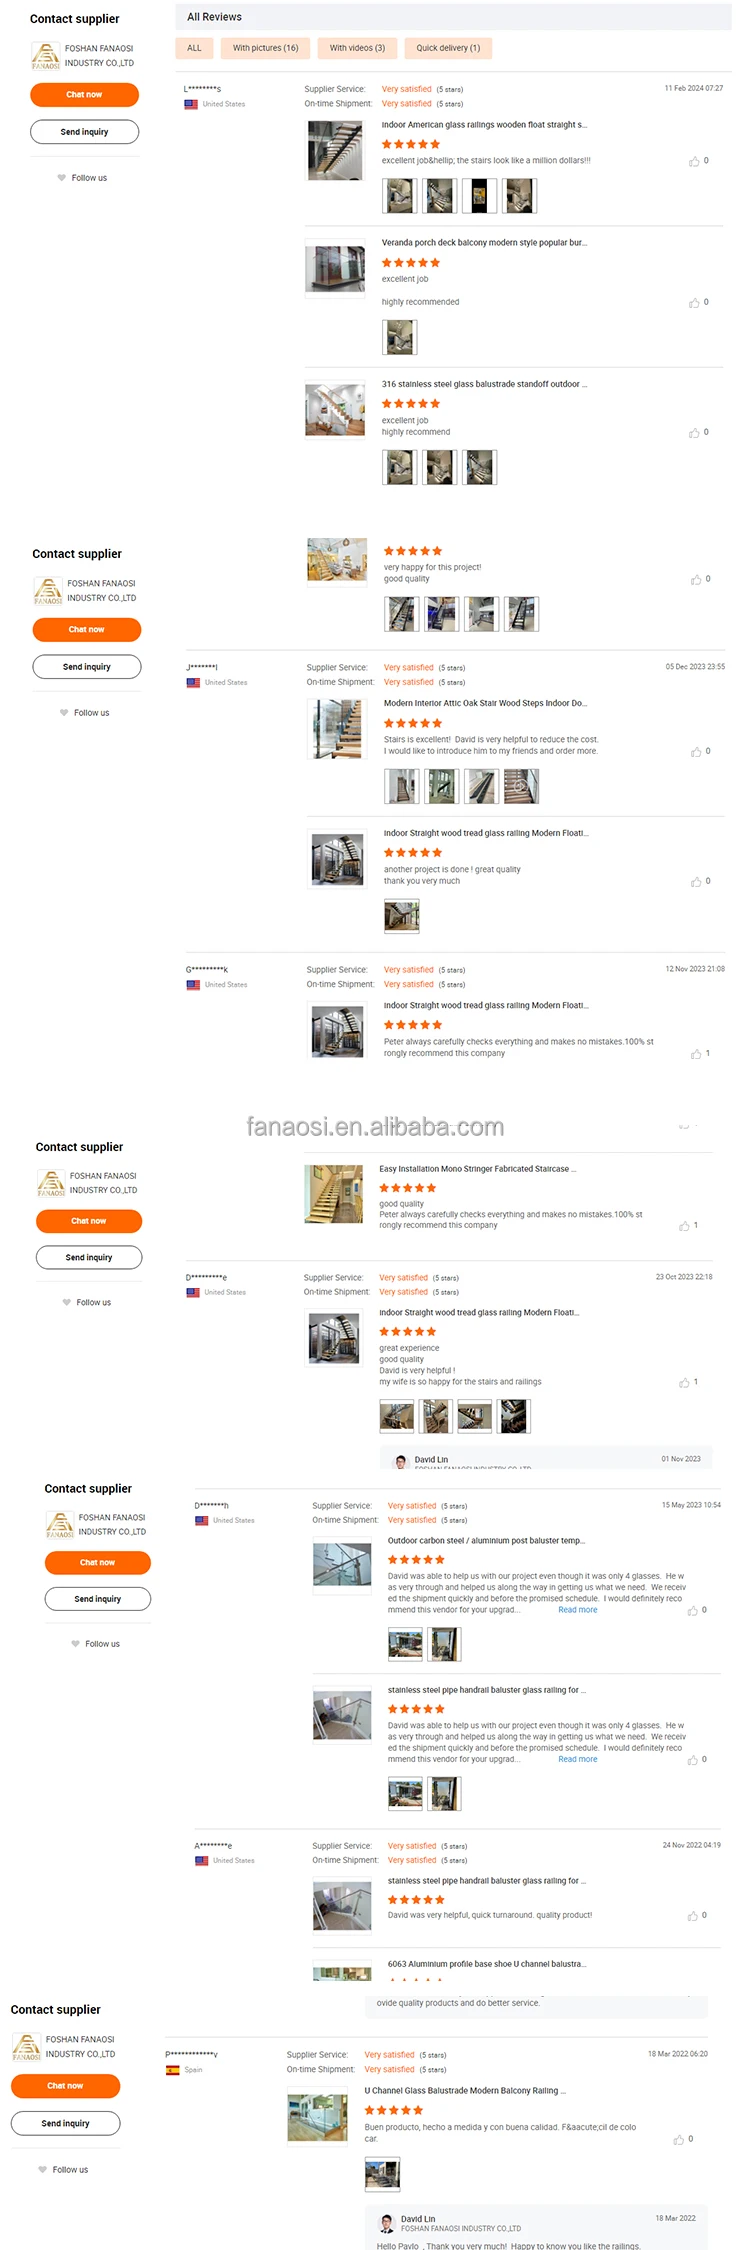
Task: Open the Easy Installation Mono Stringer staircase thumbnail
Action: click(334, 1194)
